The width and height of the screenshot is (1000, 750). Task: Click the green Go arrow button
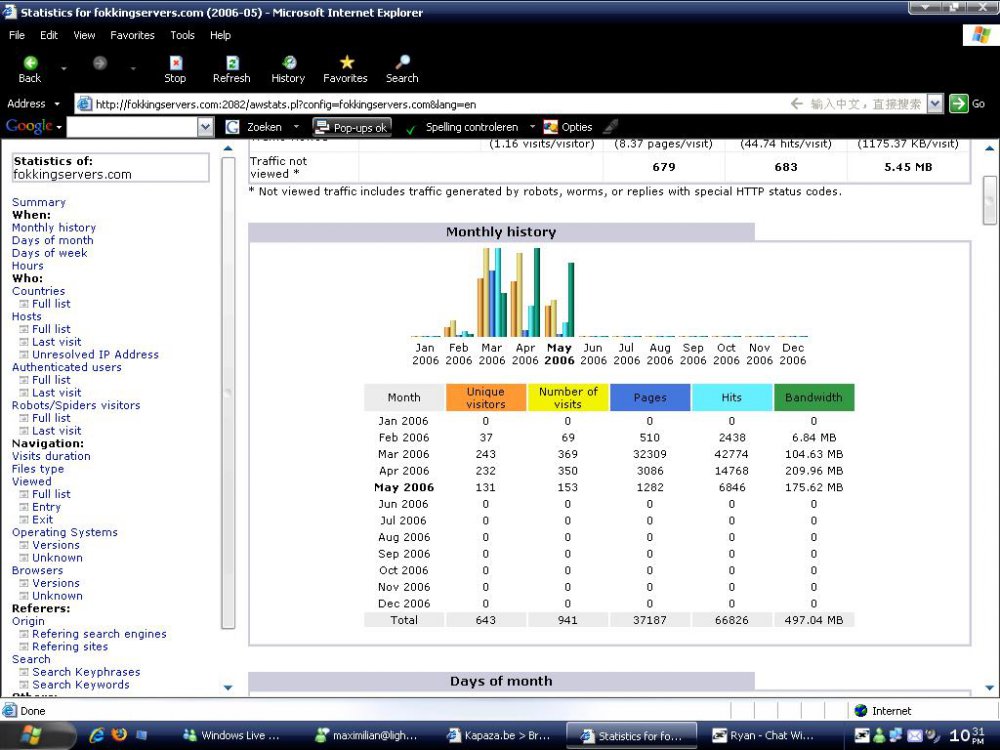[959, 103]
